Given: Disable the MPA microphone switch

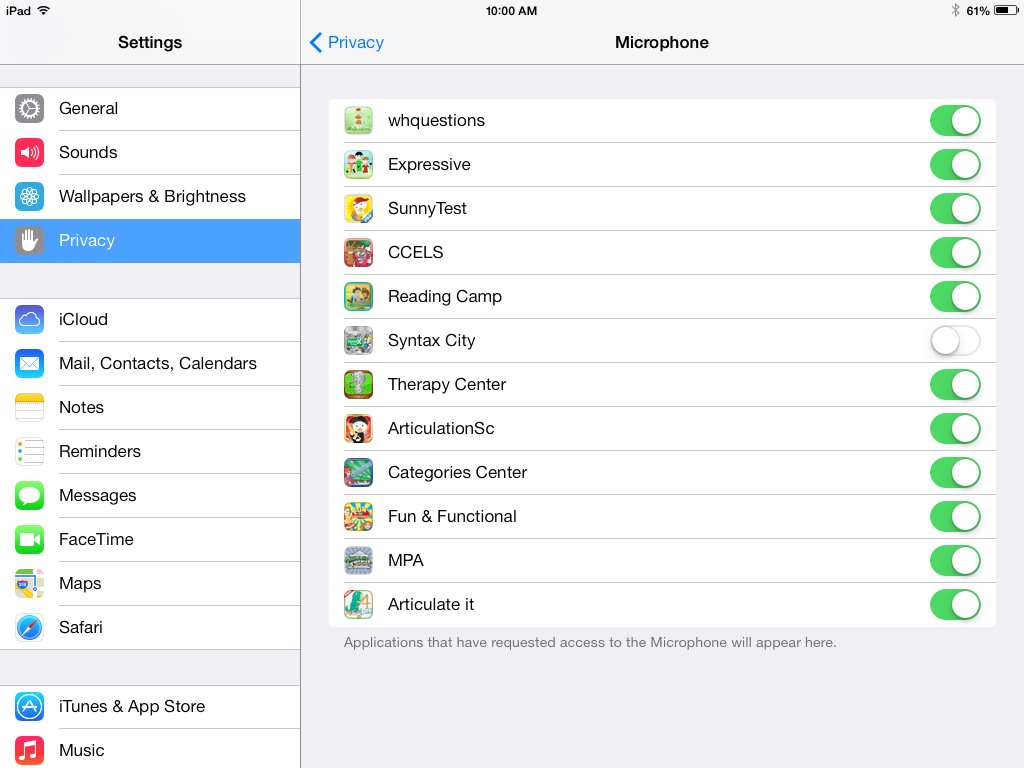Looking at the screenshot, I should pyautogui.click(x=955, y=560).
